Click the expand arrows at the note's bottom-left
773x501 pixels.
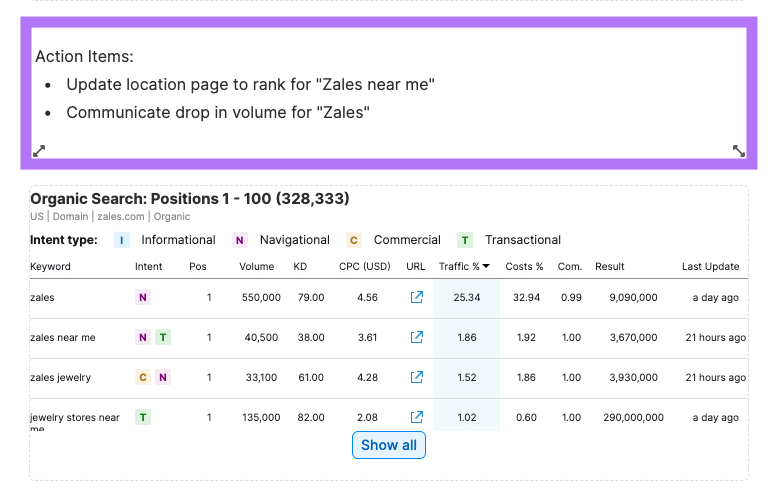(39, 151)
